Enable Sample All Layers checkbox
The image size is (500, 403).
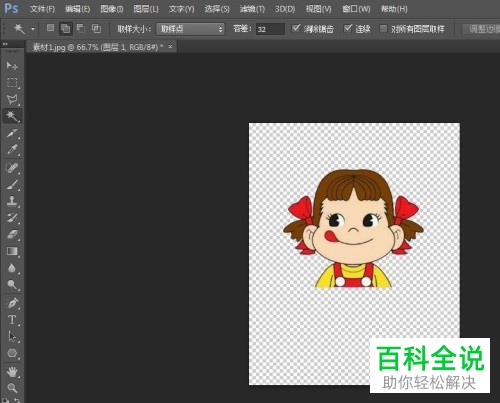383,29
